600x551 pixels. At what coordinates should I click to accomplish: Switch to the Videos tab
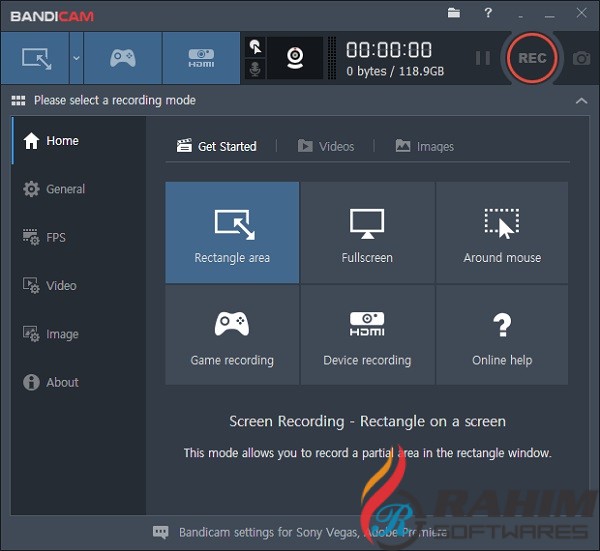tap(326, 146)
